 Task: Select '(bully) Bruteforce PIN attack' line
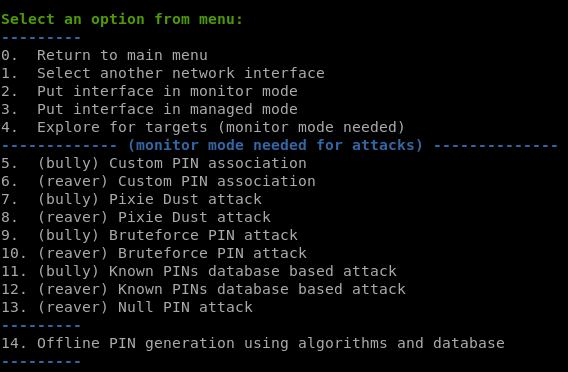click(x=149, y=235)
